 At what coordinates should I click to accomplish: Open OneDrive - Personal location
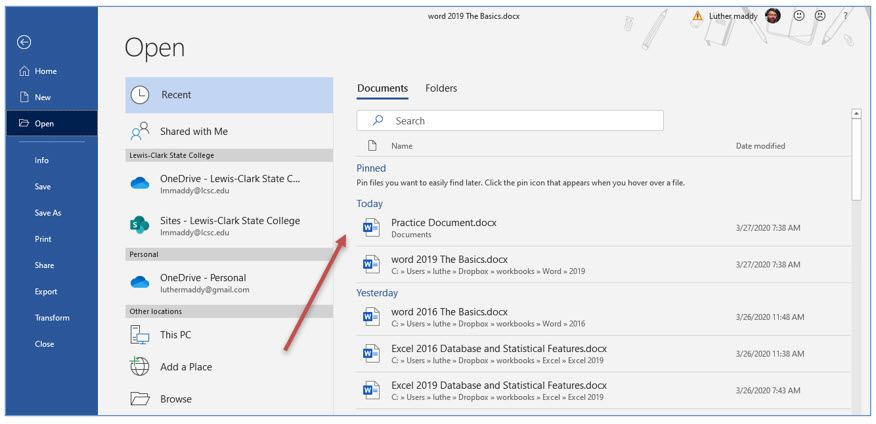point(229,283)
